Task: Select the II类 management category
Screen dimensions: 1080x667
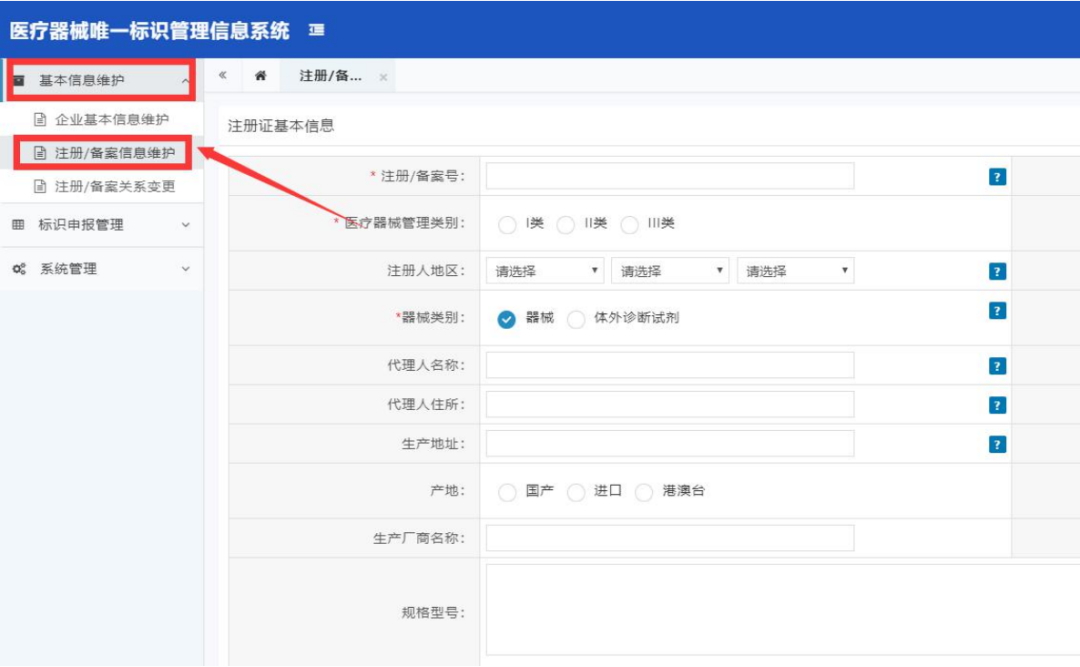Action: 570,222
